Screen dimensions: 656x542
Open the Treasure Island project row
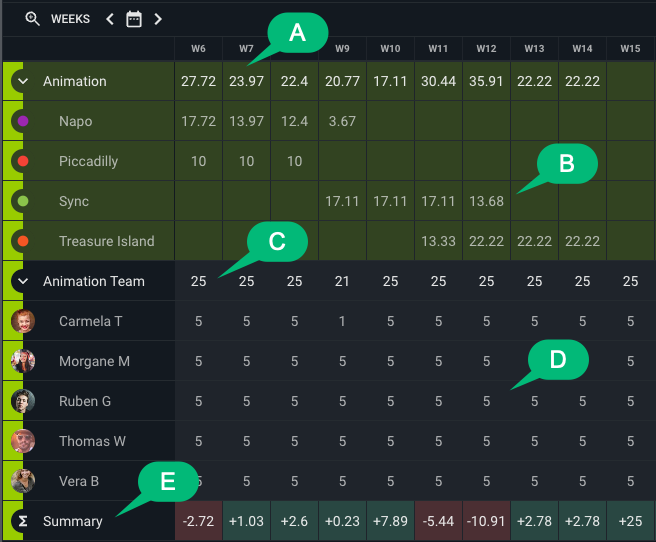106,241
